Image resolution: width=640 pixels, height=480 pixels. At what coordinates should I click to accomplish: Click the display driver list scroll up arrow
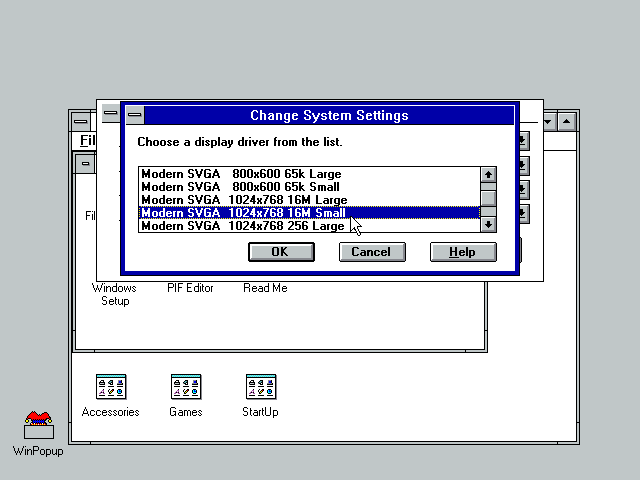point(488,174)
